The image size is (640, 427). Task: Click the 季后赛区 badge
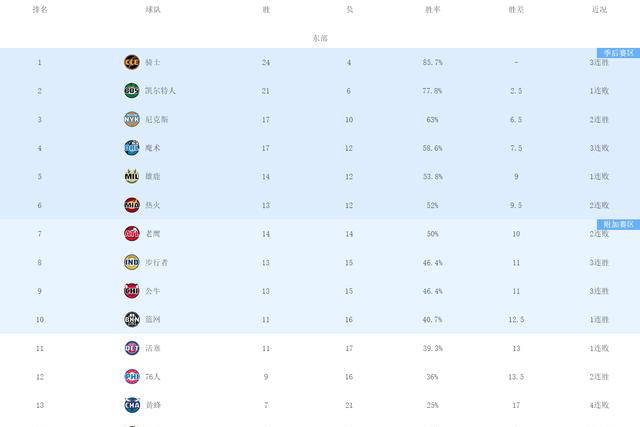coord(618,52)
